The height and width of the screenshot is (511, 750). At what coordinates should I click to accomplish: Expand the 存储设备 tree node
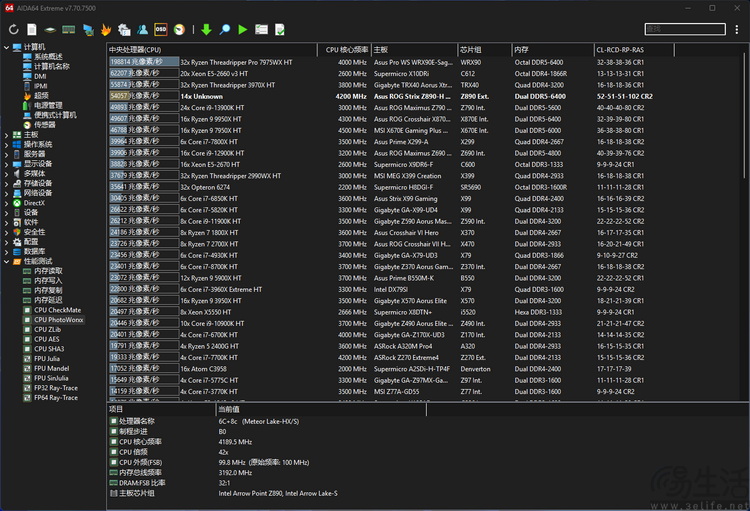[x=6, y=183]
